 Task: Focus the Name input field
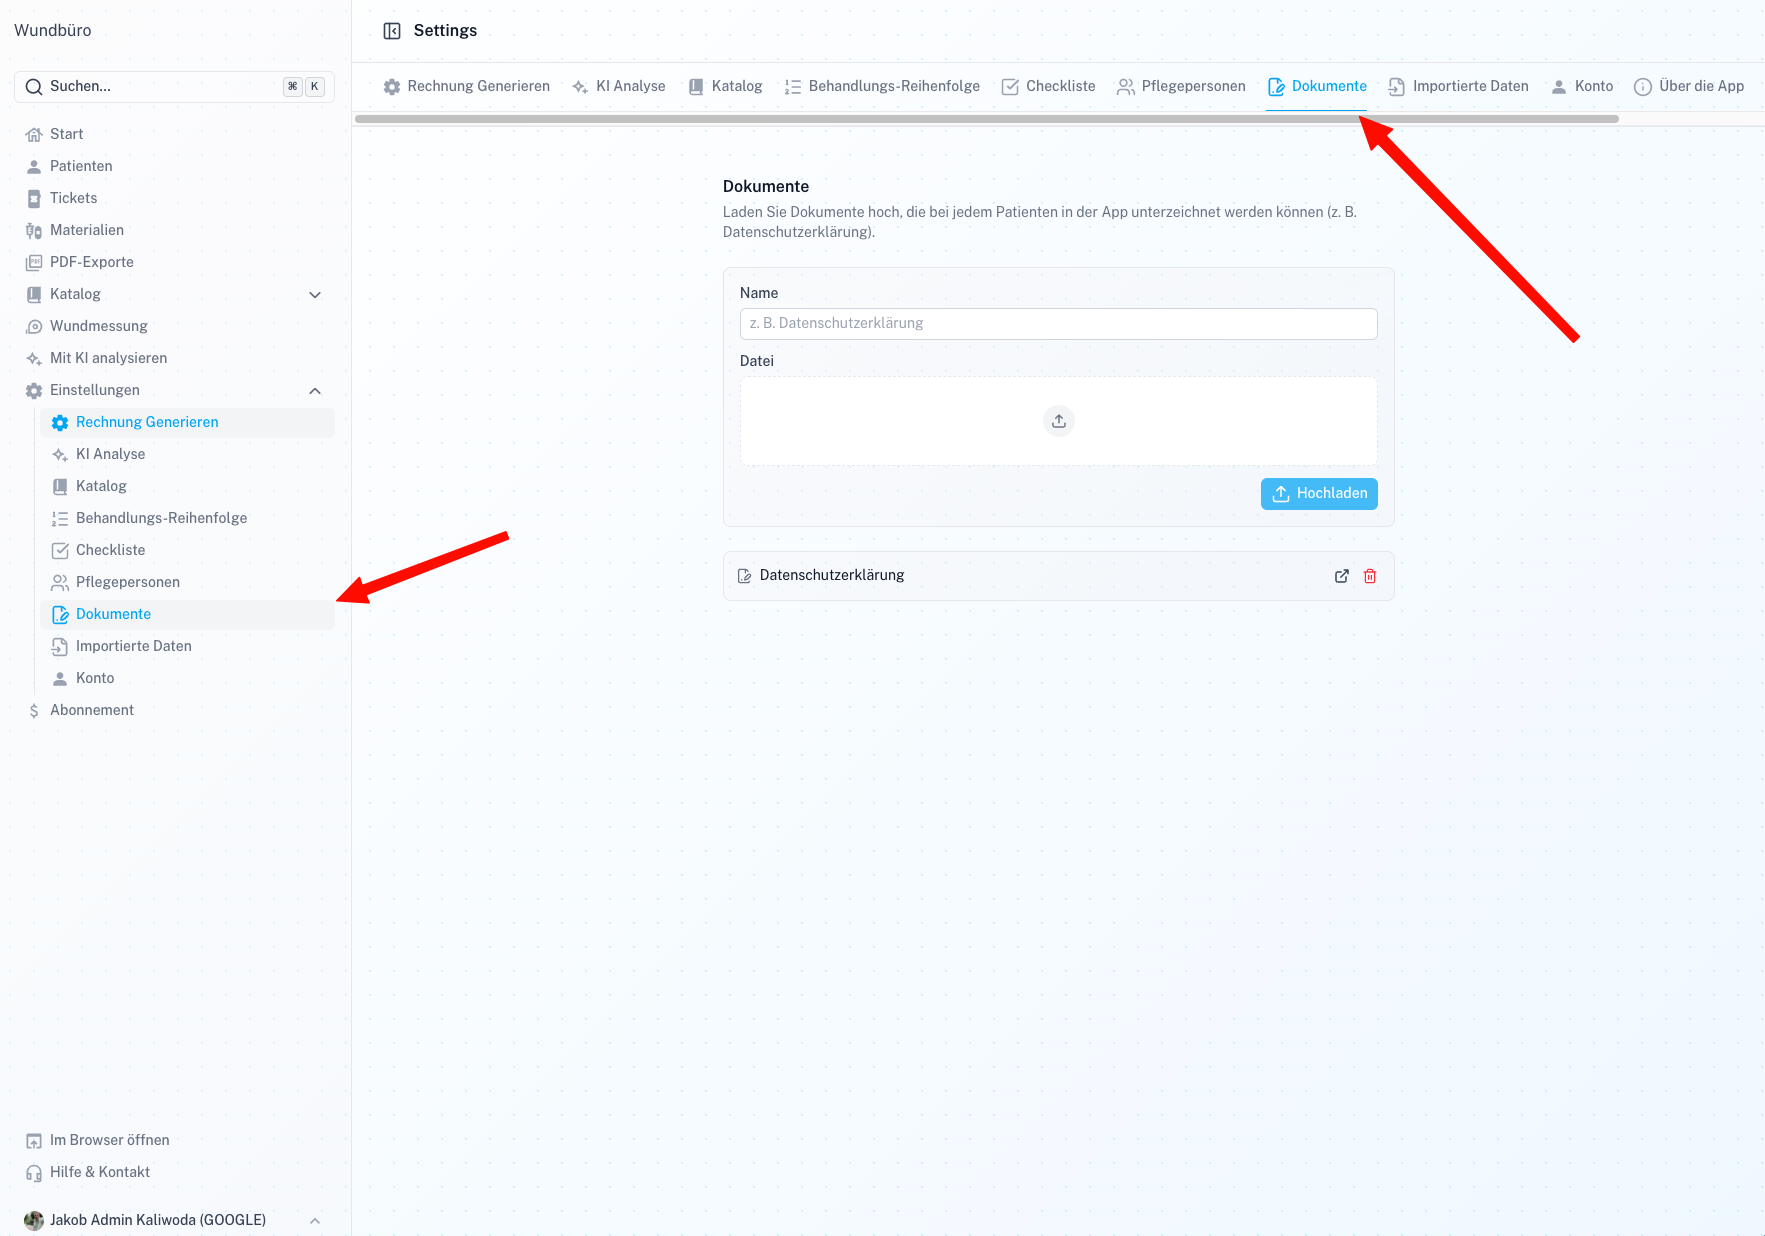pos(1058,324)
